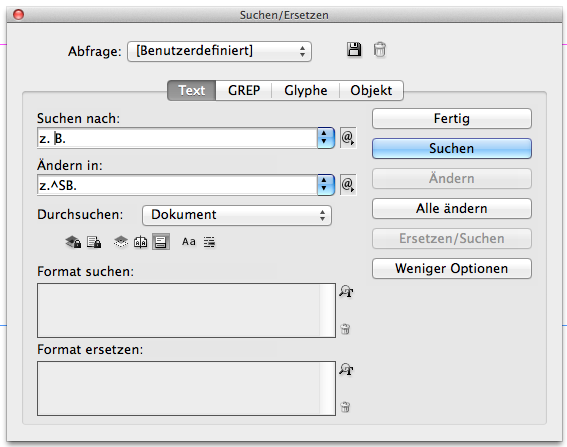This screenshot has height=447, width=567.
Task: Click inside the Format ersetzen box
Action: (186, 388)
